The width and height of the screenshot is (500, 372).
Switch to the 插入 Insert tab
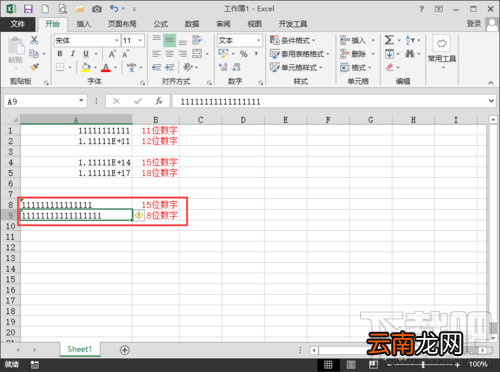[x=84, y=24]
